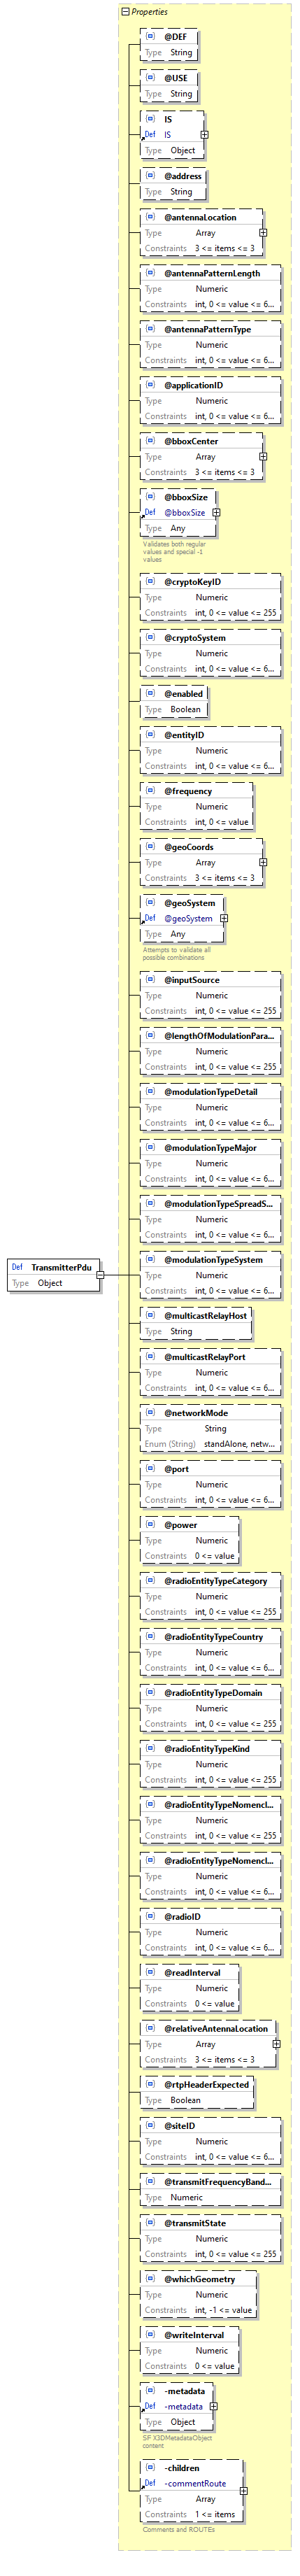
Task: Click the @antennaPatternLength property icon
Action: click(151, 273)
